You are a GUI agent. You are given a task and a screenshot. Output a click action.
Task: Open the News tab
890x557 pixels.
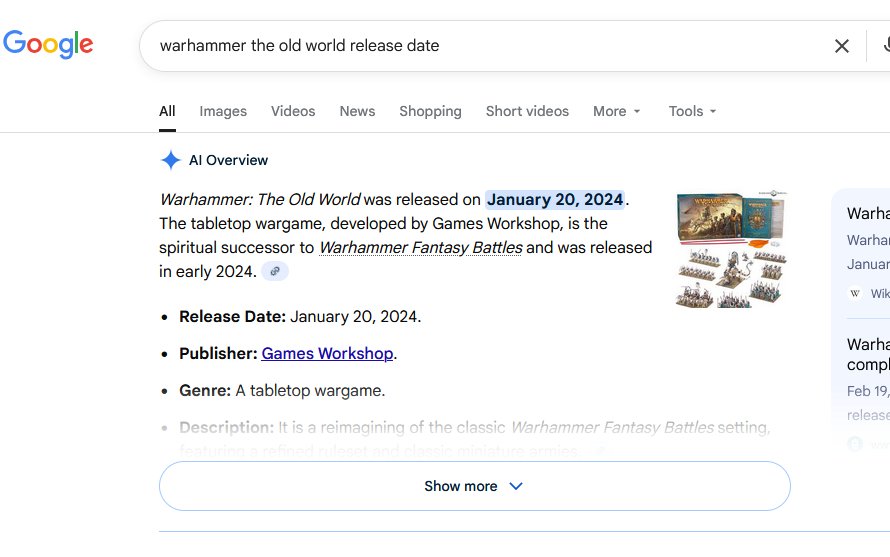[357, 111]
